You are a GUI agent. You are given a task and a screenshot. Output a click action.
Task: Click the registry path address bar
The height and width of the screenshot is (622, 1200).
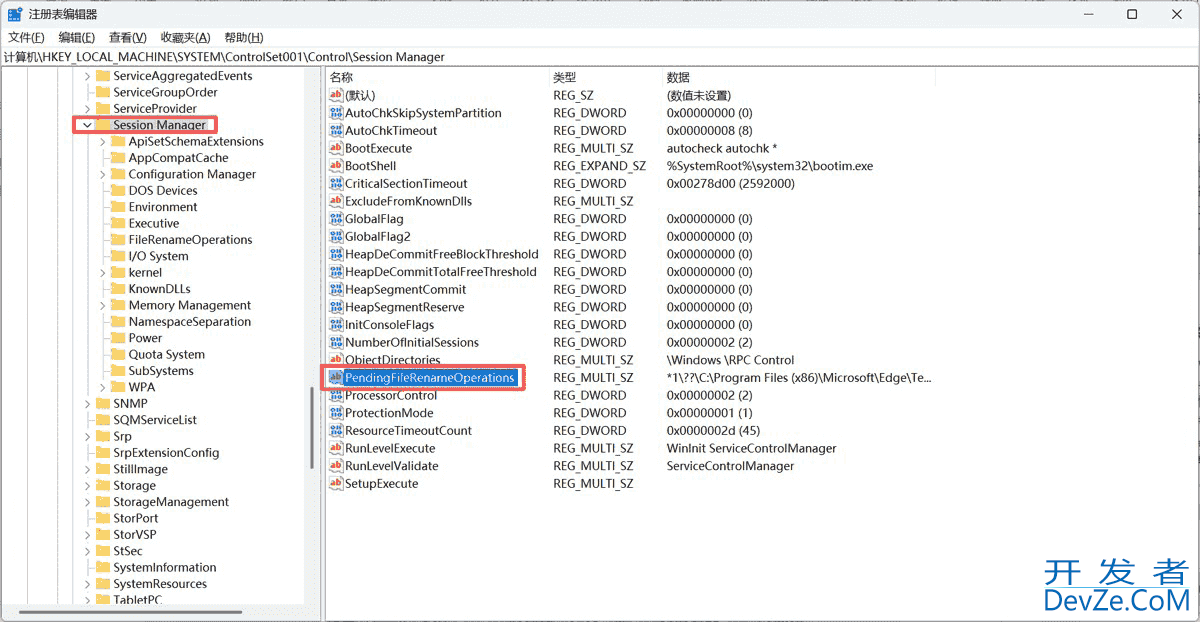click(300, 57)
